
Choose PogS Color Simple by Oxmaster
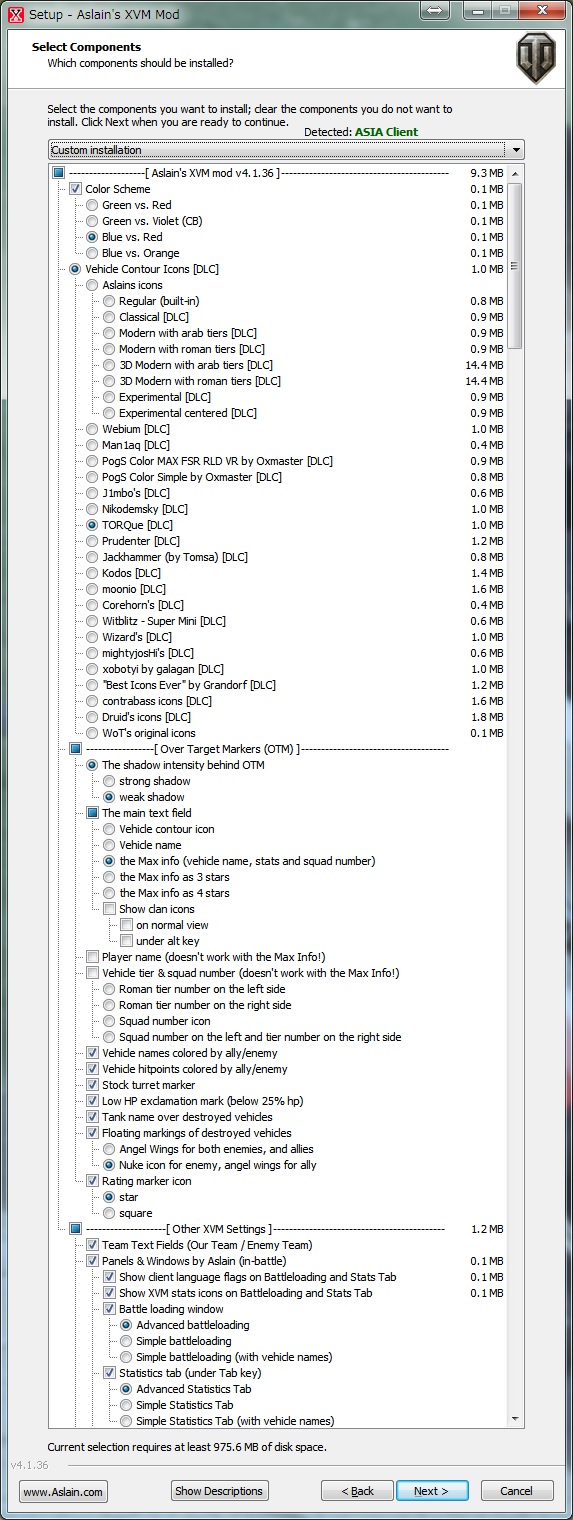click(x=93, y=477)
